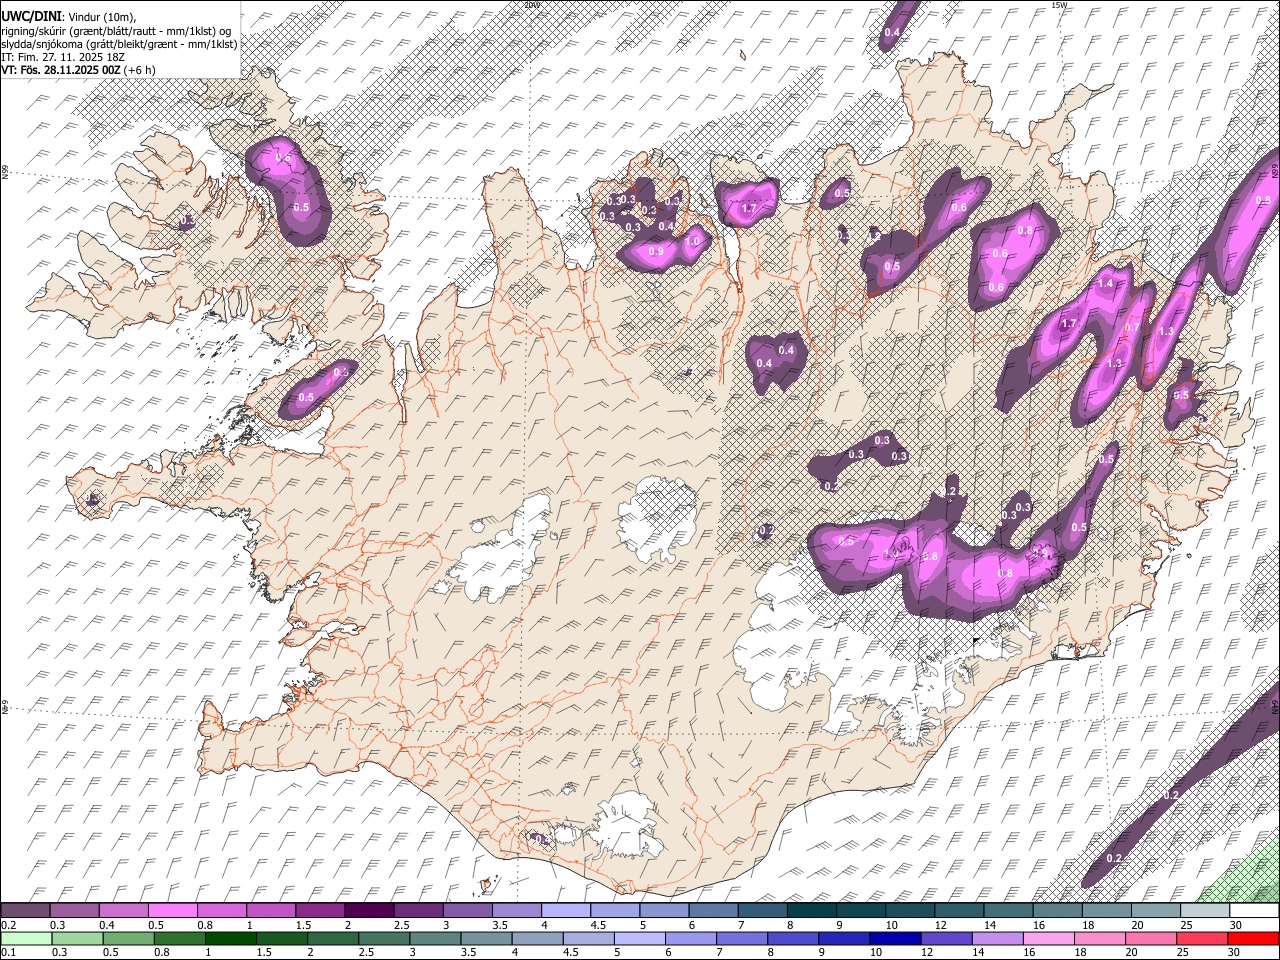Click the 0.1 label in rain legend
This screenshot has width=1280, height=960.
click(8, 952)
